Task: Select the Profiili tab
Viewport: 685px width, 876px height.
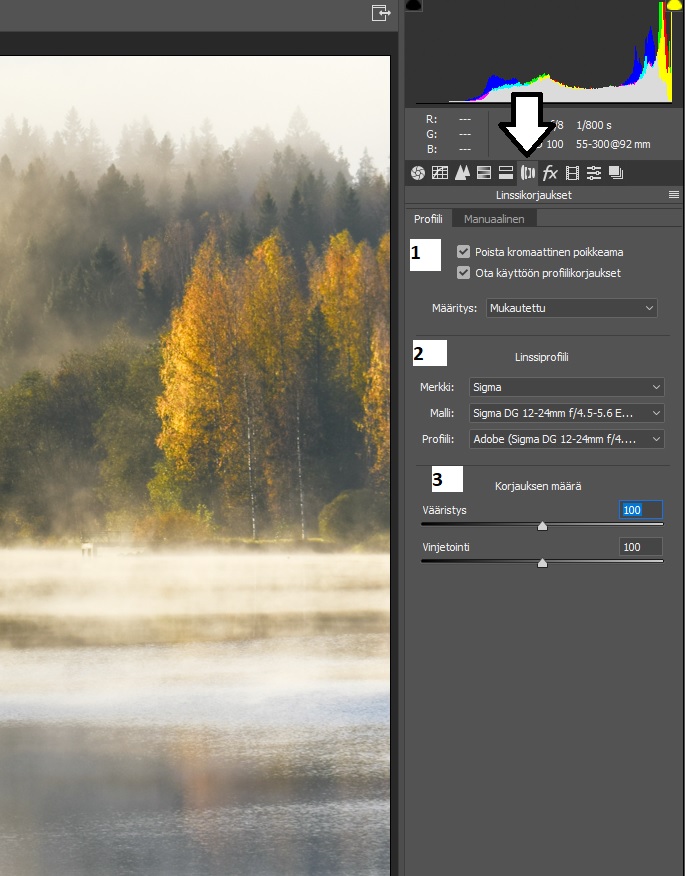Action: pos(428,218)
